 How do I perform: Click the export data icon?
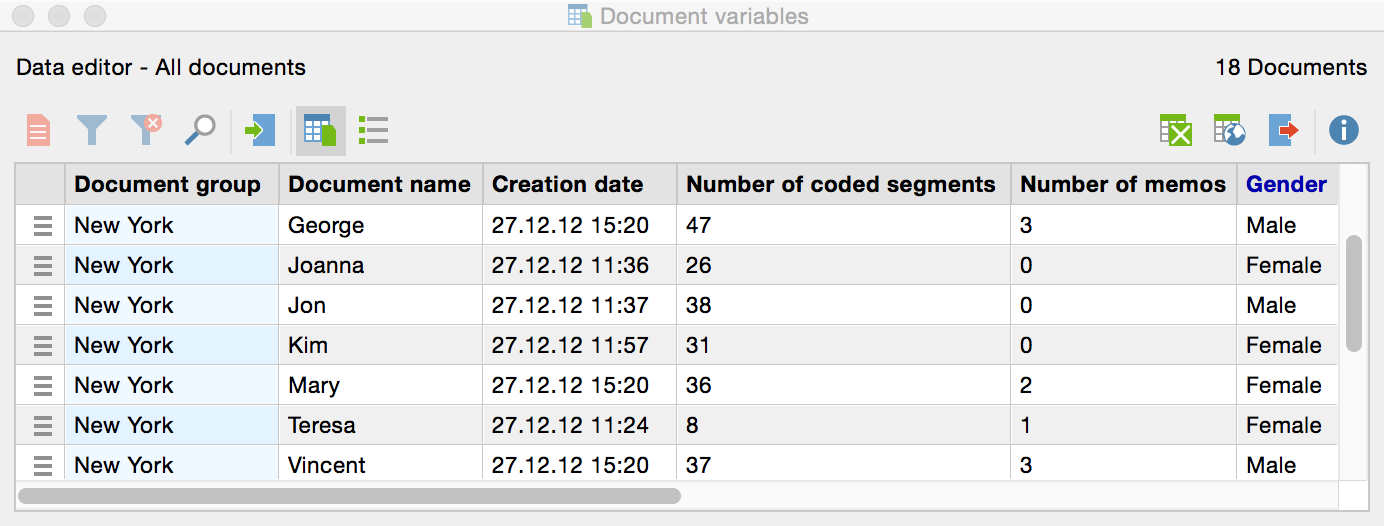1283,130
